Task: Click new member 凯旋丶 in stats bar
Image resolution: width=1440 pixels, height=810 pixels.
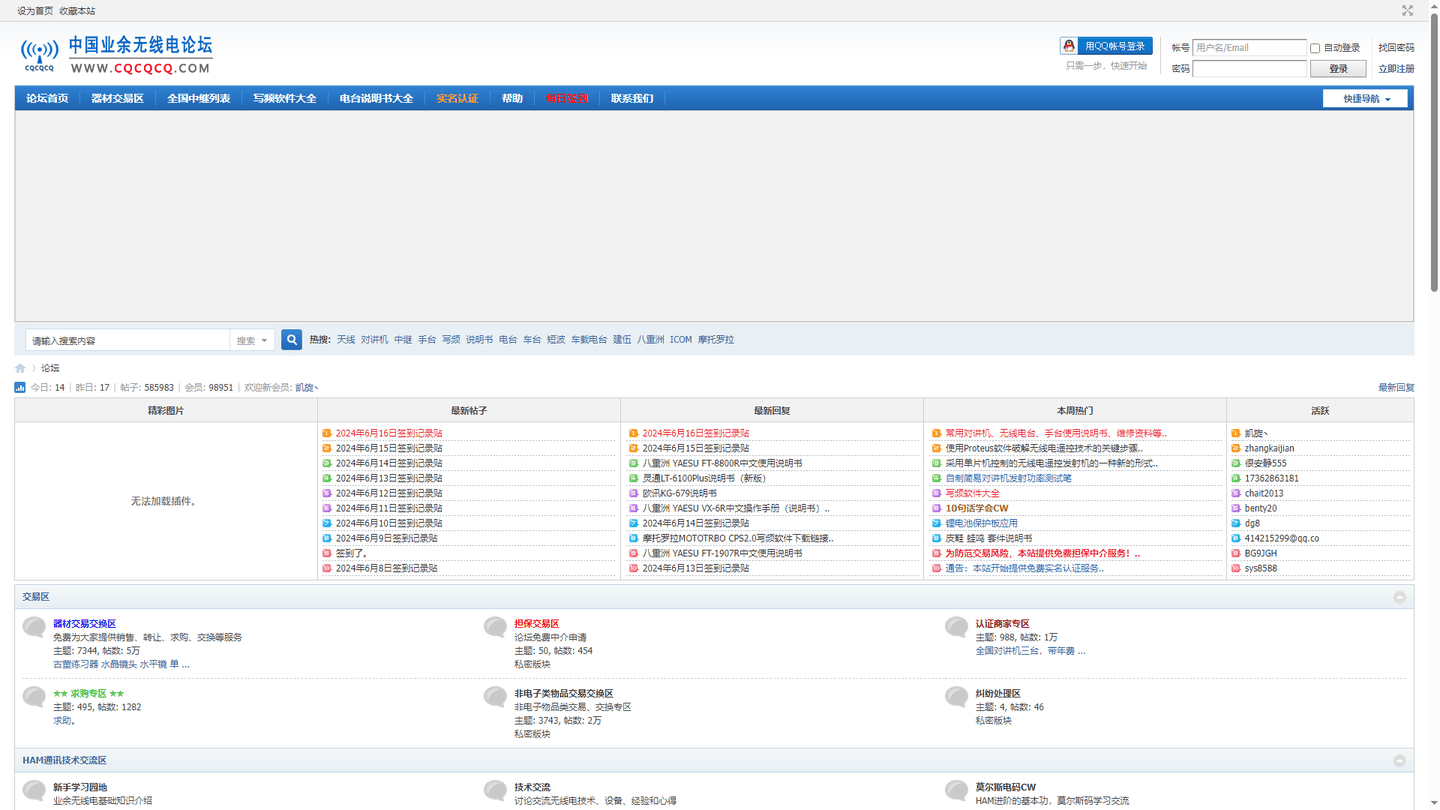Action: pos(307,388)
